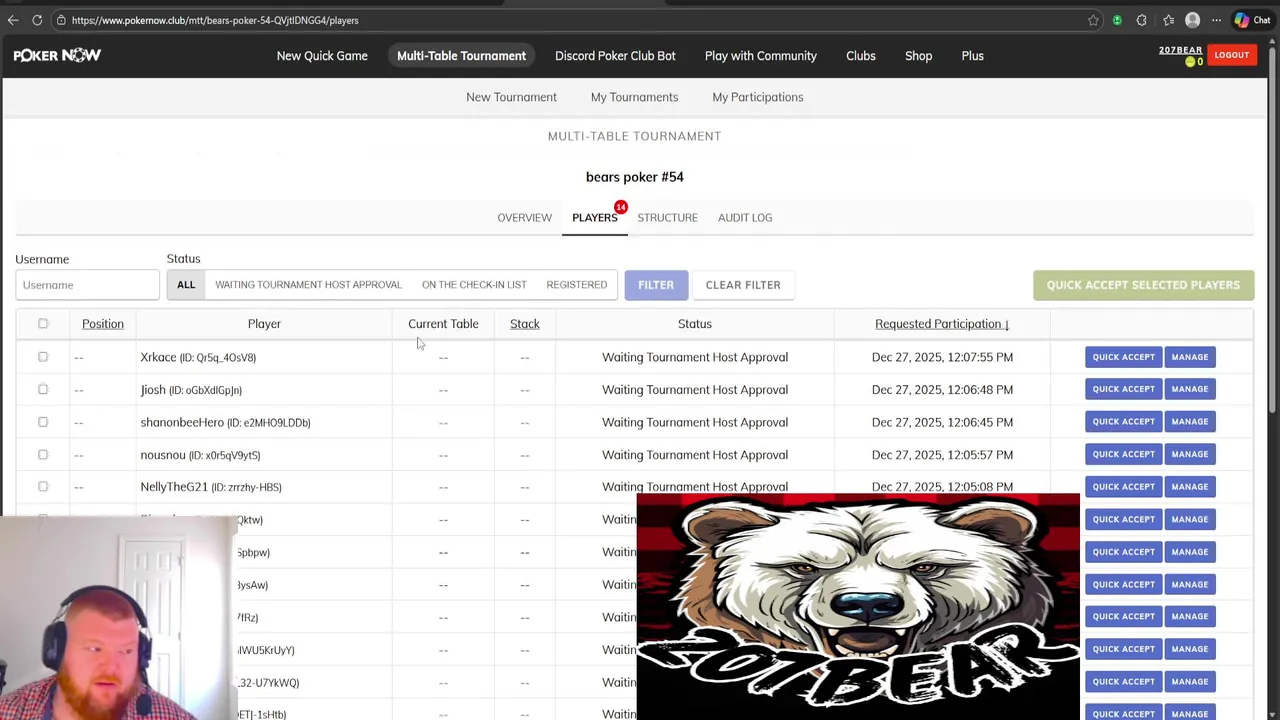Open New Tournament submenu link
Viewport: 1280px width, 720px height.
(x=511, y=97)
